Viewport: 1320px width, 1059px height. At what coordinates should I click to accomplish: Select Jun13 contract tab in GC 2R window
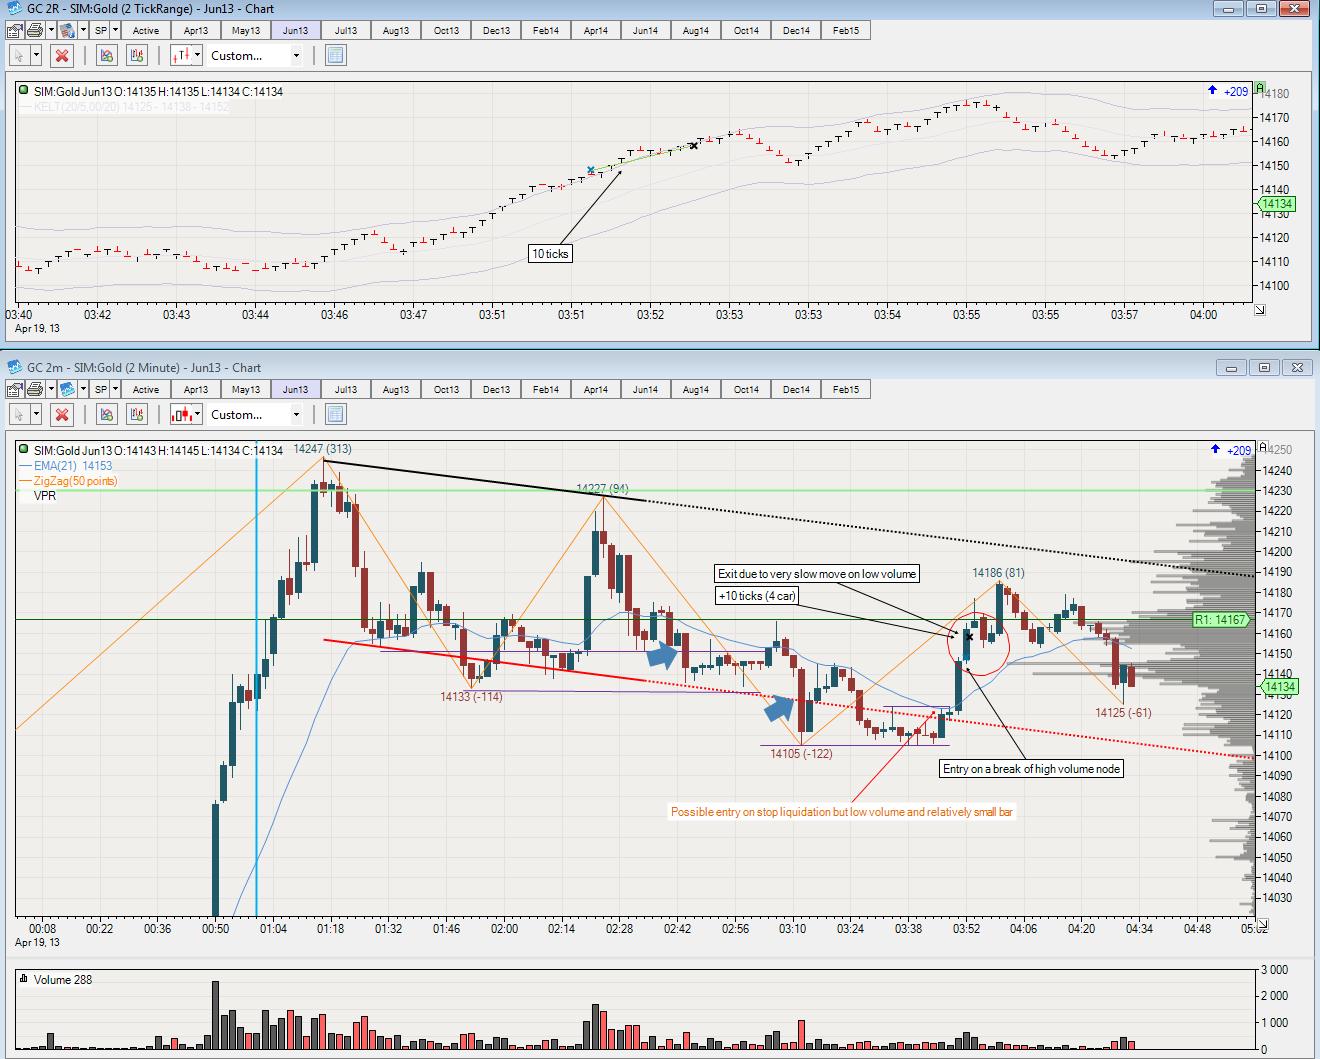point(296,30)
